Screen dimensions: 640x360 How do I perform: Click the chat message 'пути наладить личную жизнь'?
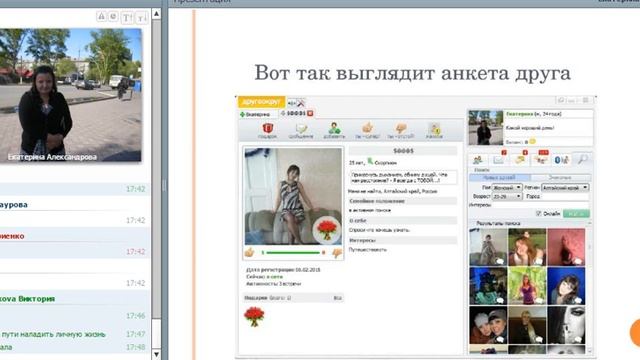point(53,334)
